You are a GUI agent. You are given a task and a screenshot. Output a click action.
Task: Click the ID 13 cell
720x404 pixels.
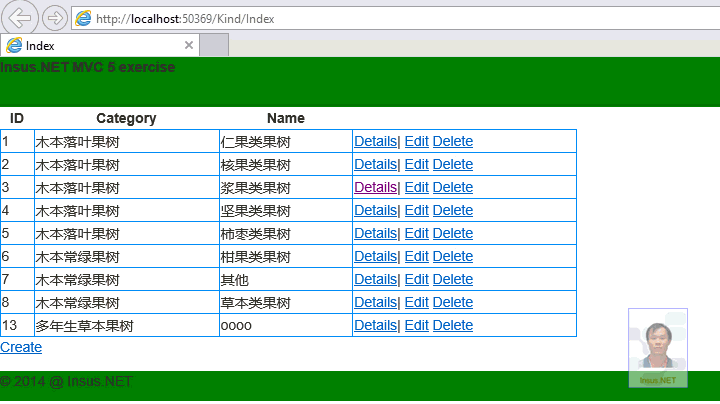[x=17, y=325]
